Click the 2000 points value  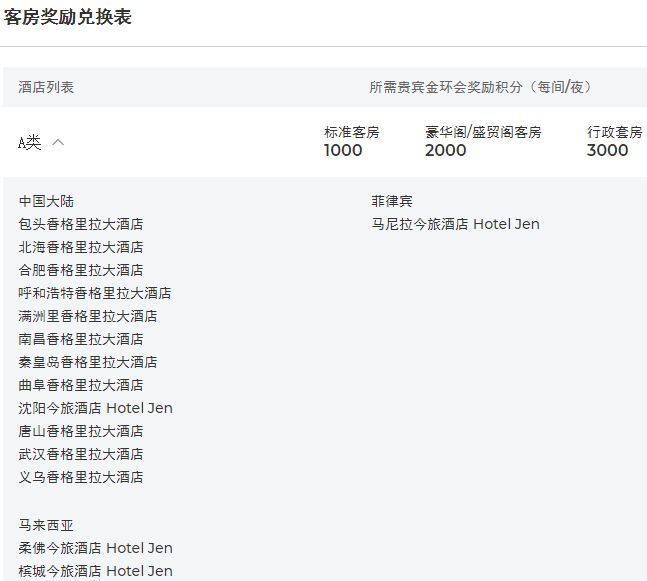coord(446,150)
